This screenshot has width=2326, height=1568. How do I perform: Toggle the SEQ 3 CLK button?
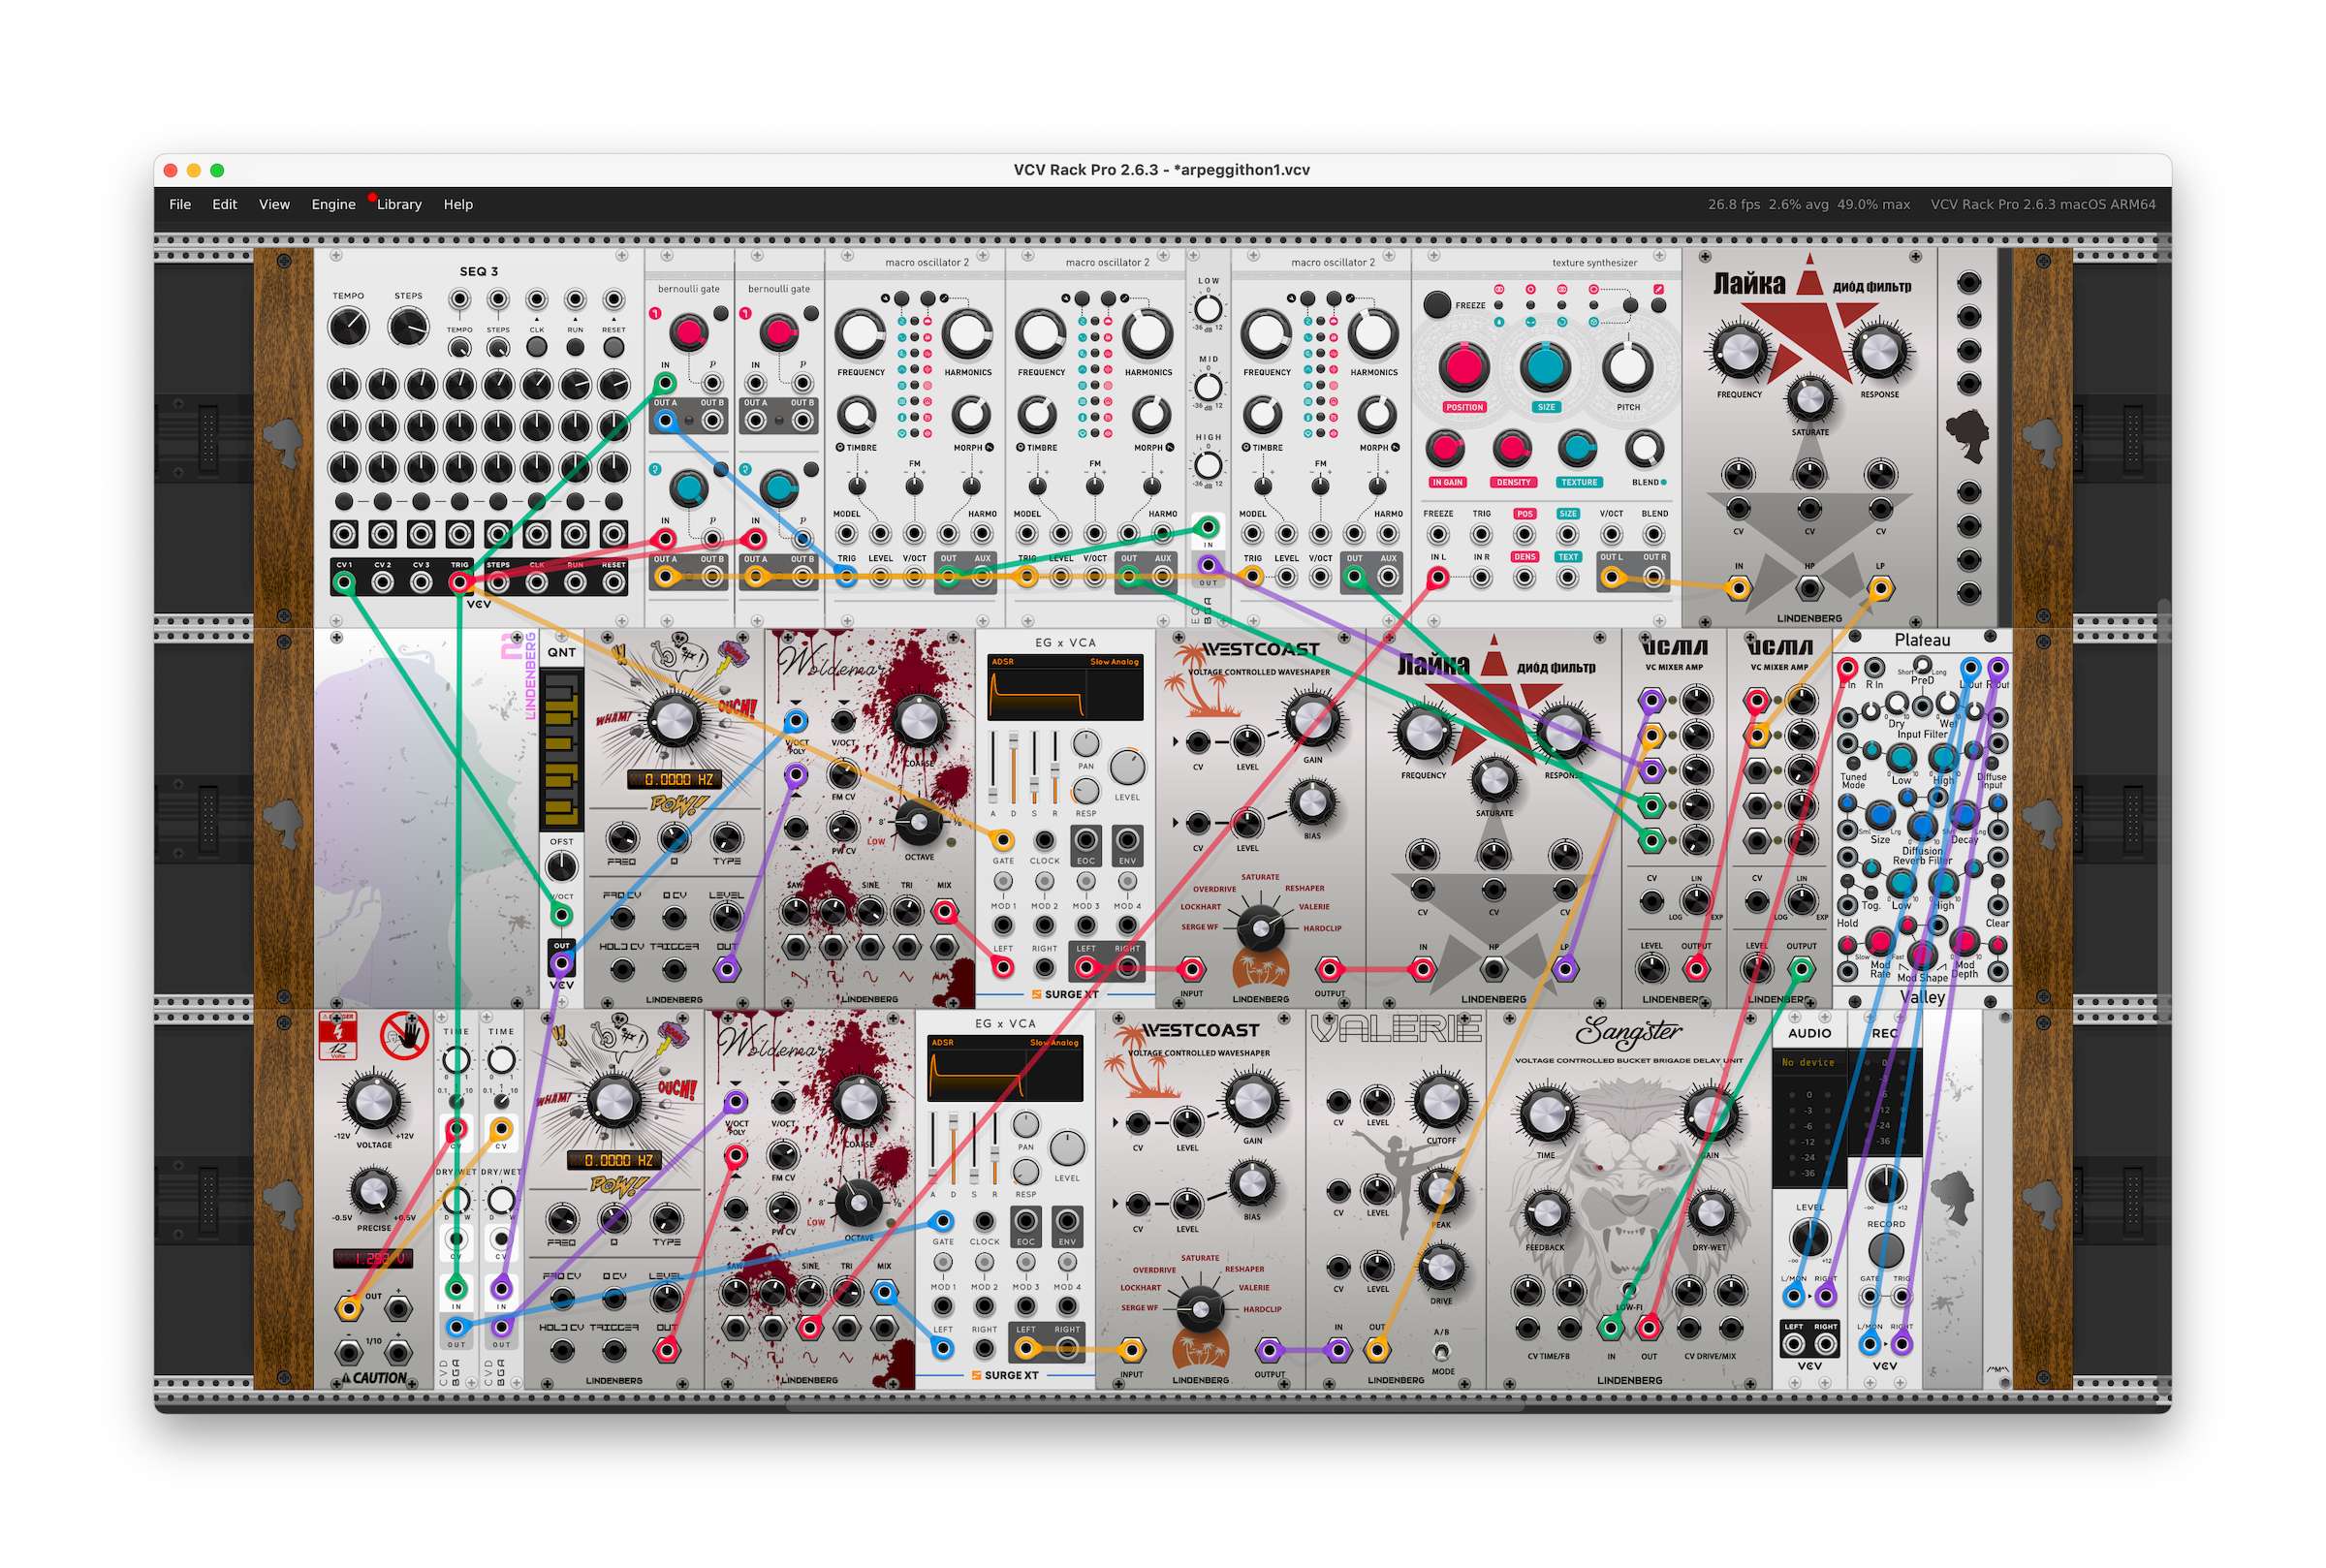(536, 347)
